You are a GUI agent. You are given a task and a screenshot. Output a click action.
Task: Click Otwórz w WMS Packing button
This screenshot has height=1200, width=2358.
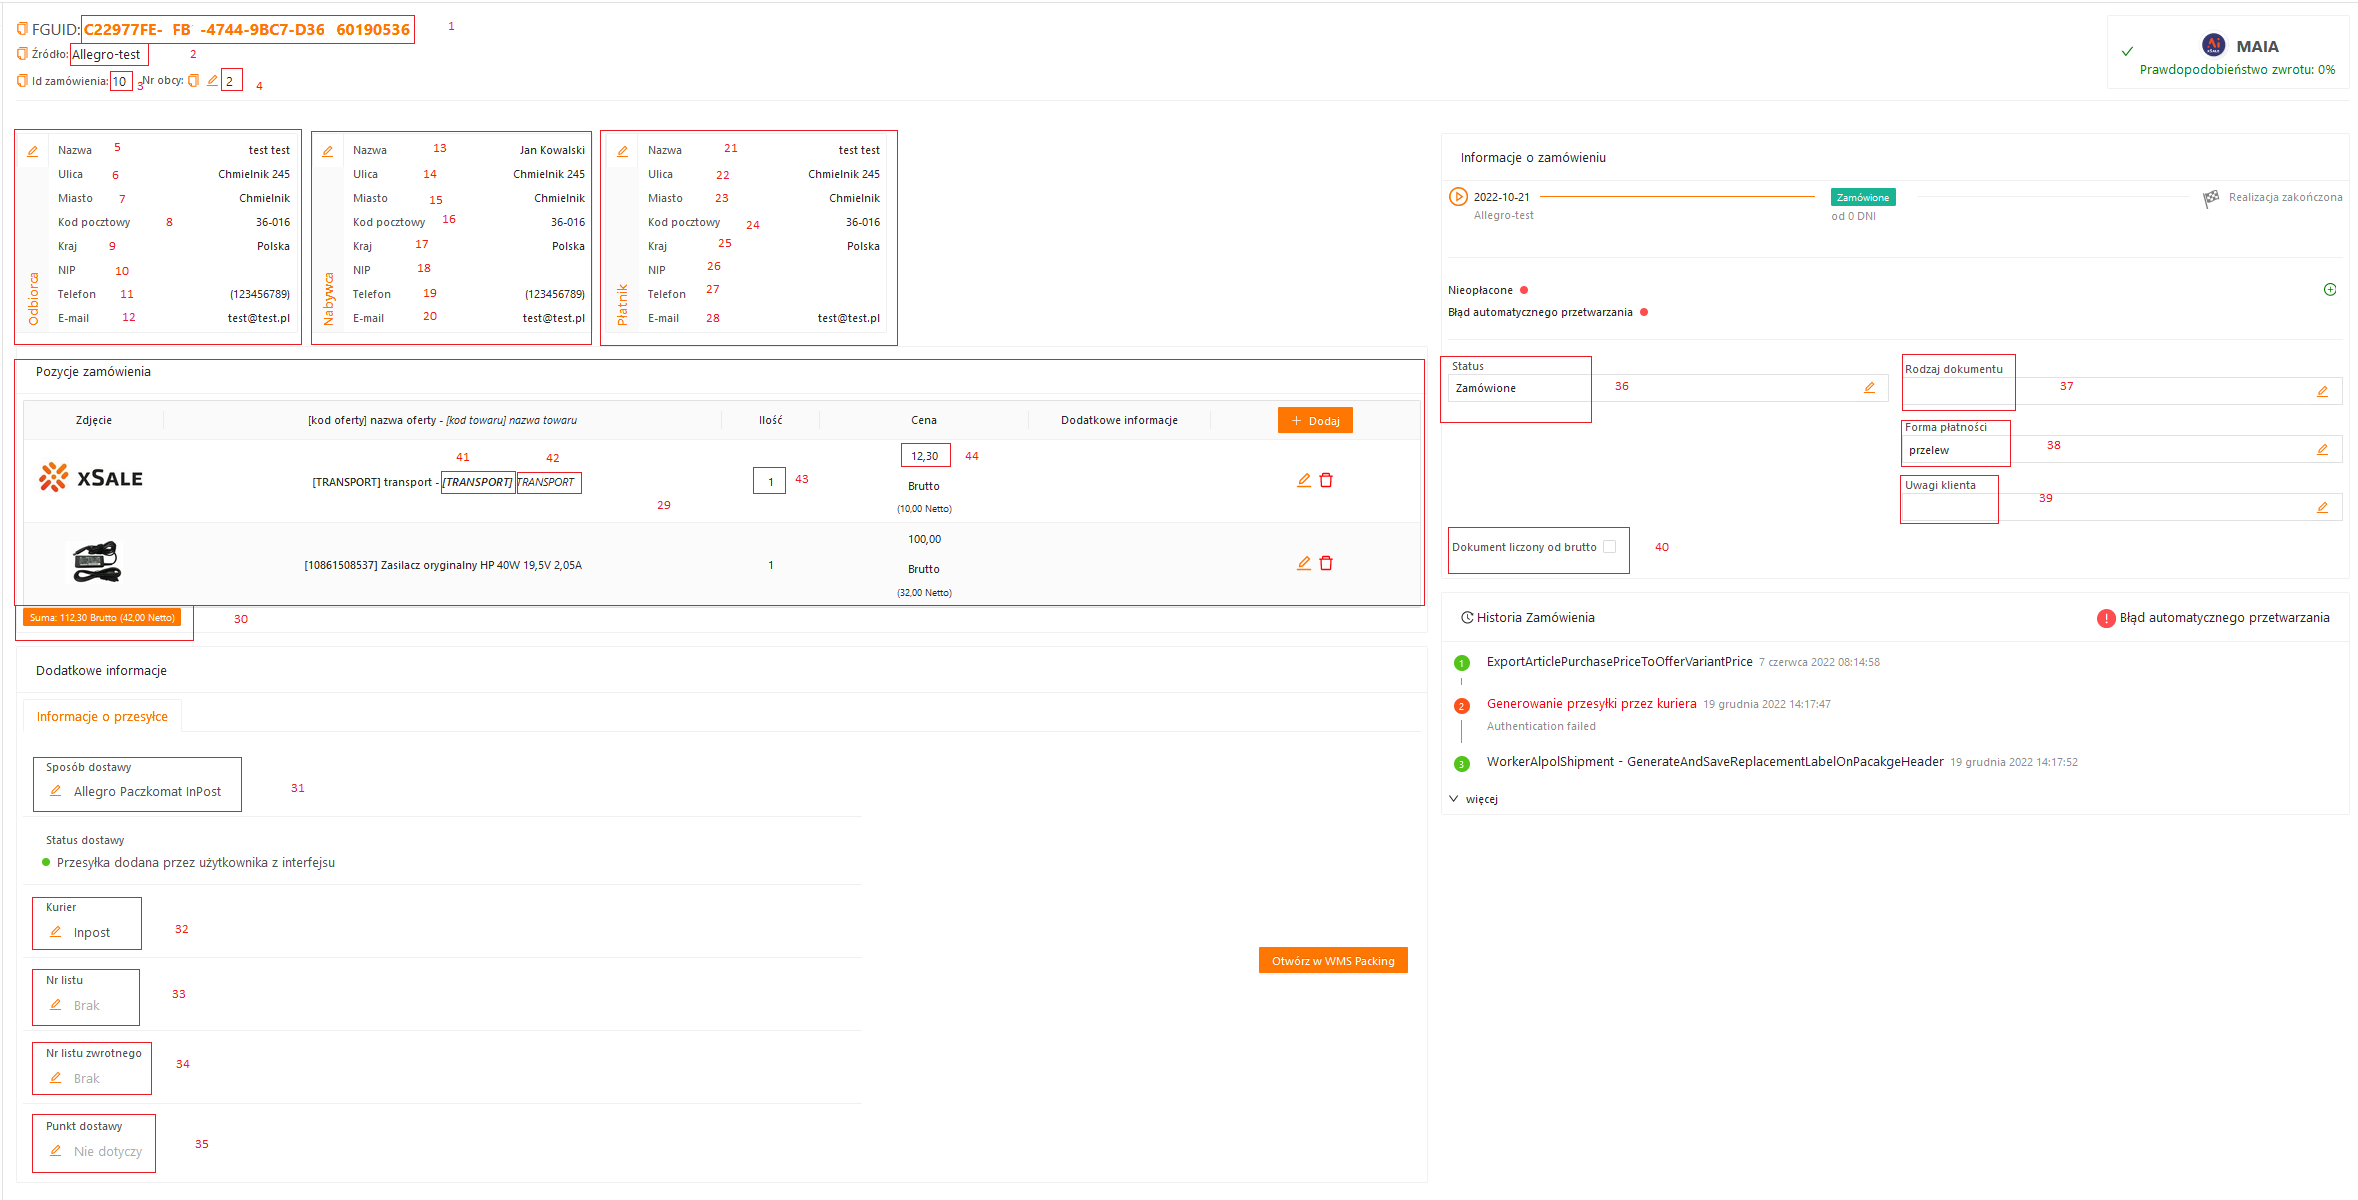tap(1332, 961)
